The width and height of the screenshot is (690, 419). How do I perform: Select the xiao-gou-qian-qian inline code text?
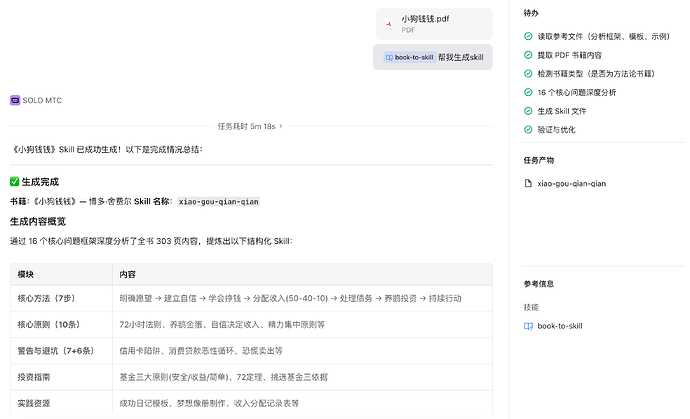(x=219, y=202)
